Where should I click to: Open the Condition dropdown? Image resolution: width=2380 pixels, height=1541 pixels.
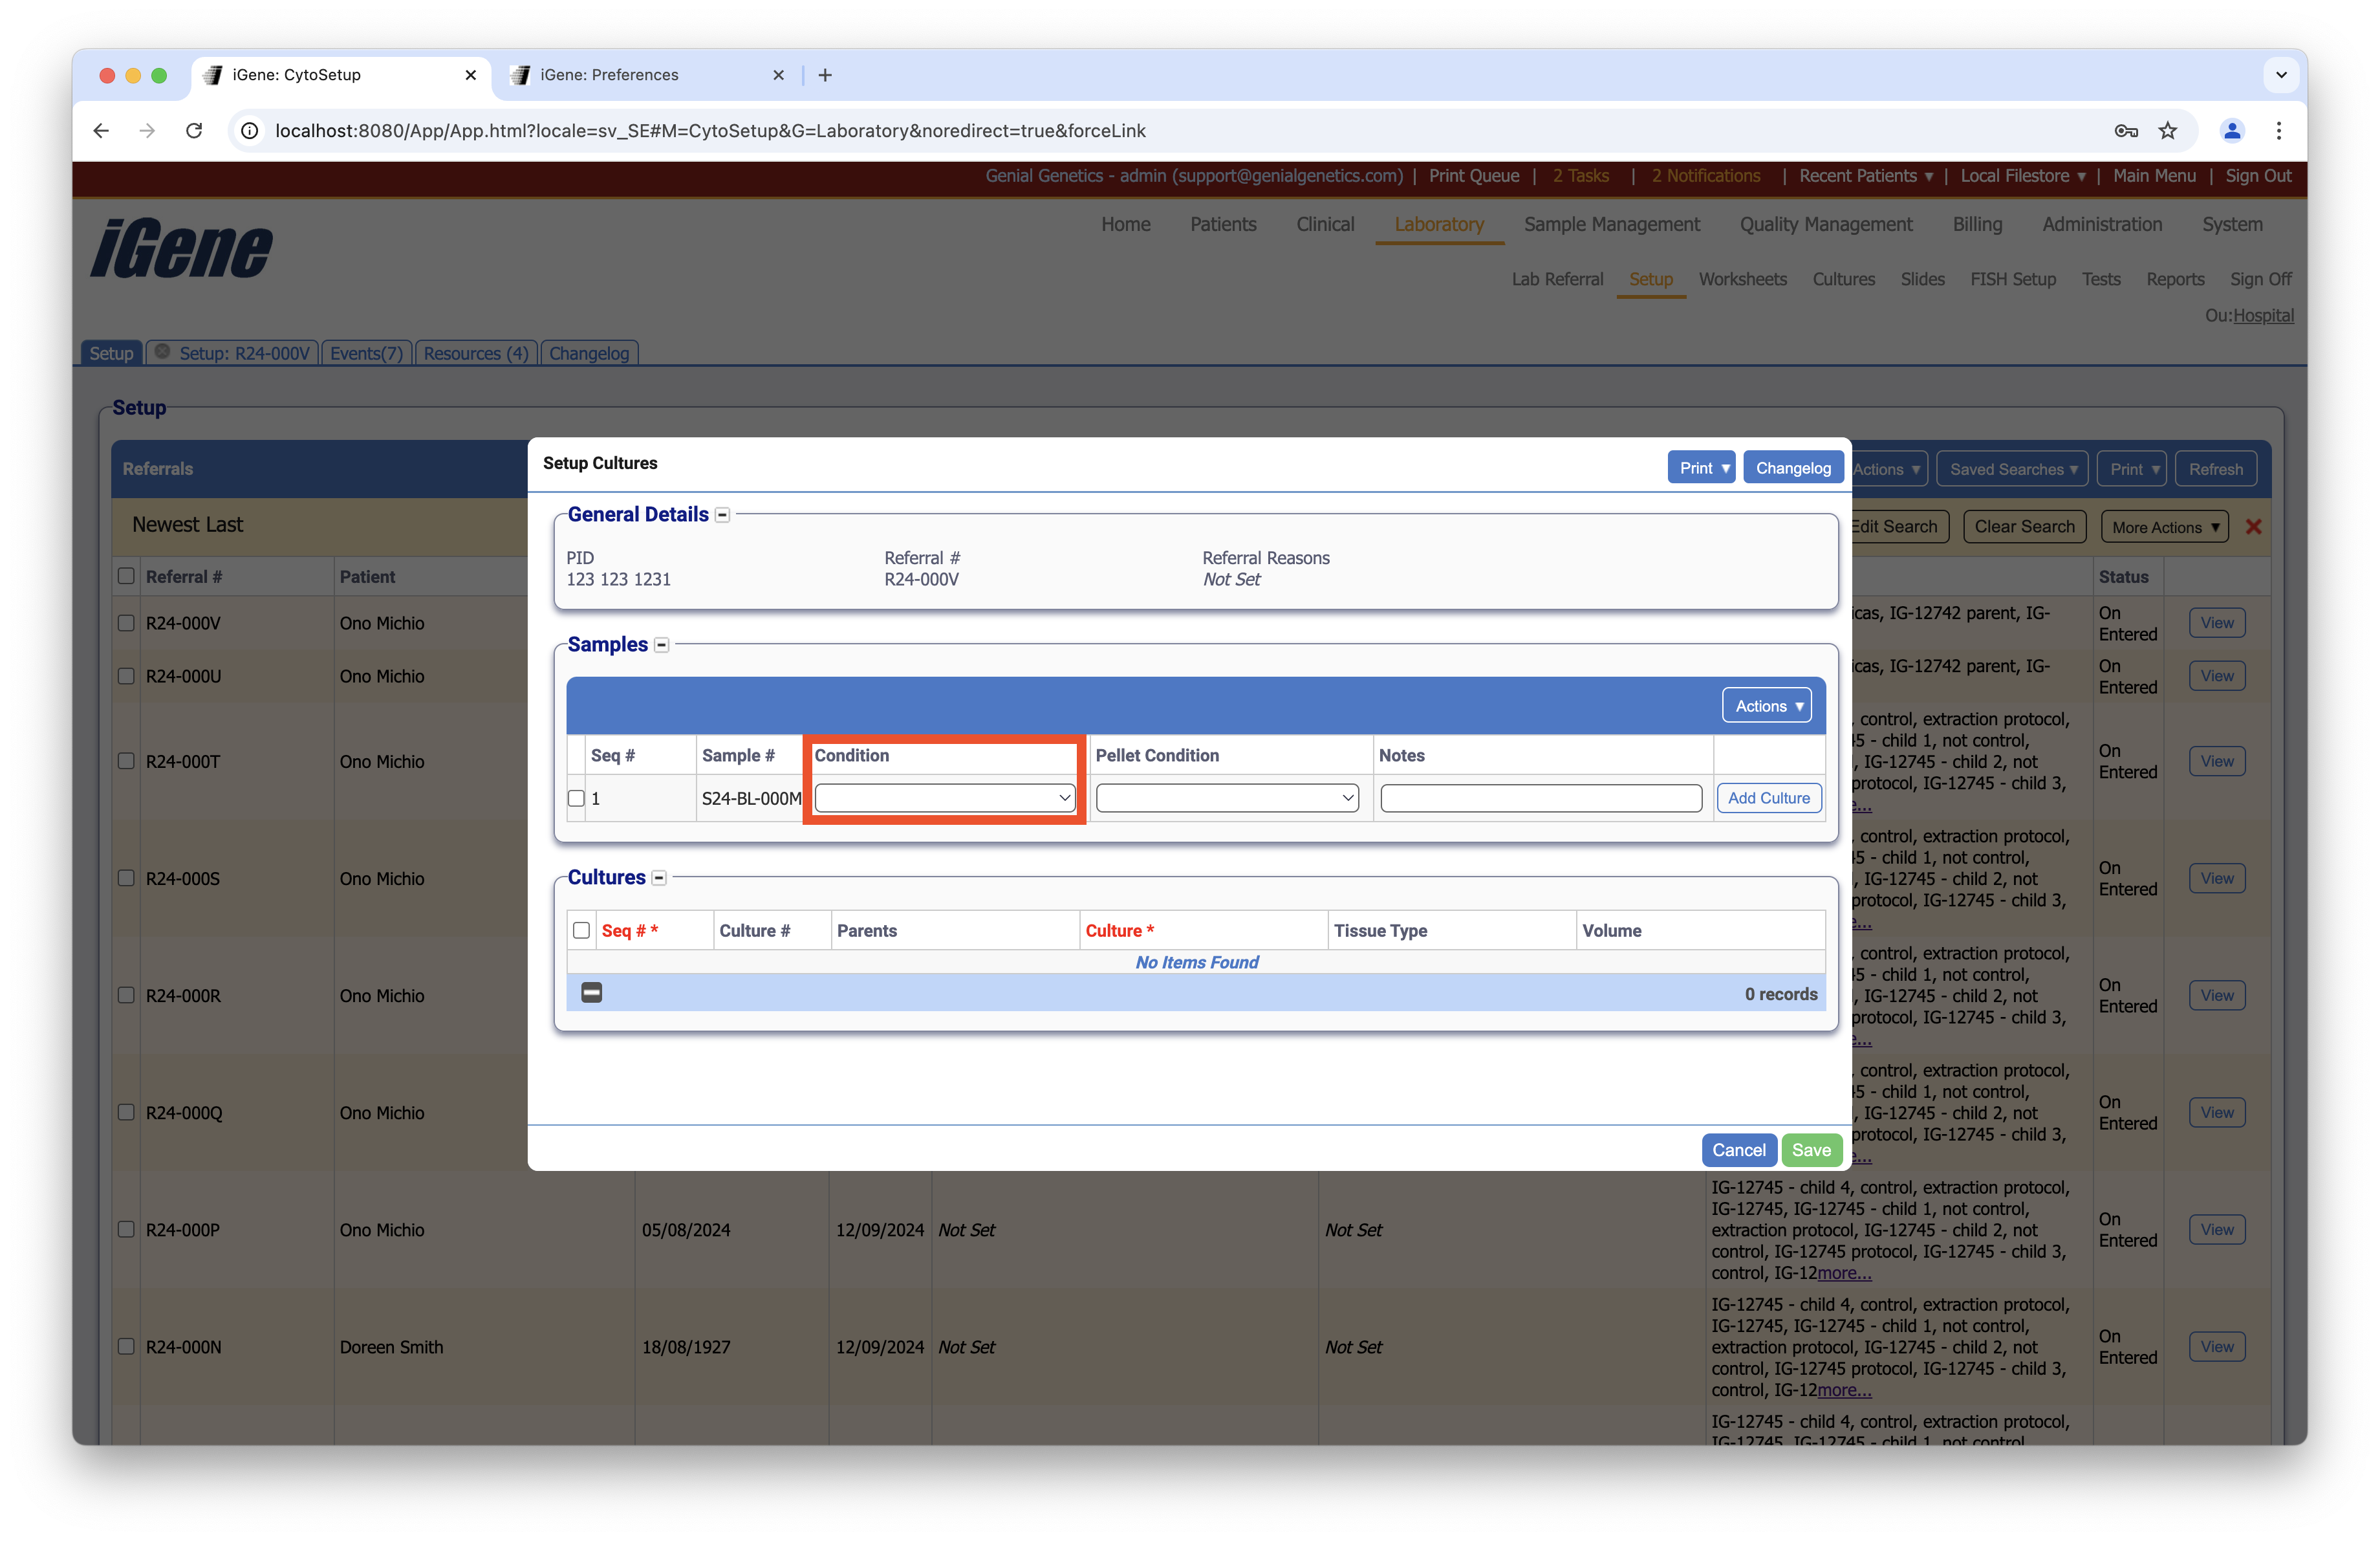coord(944,798)
